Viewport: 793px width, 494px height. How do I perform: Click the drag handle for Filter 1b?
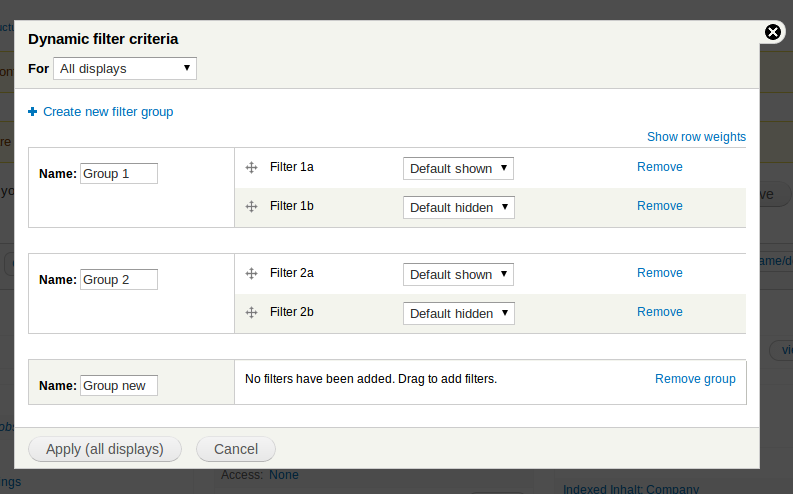(252, 206)
